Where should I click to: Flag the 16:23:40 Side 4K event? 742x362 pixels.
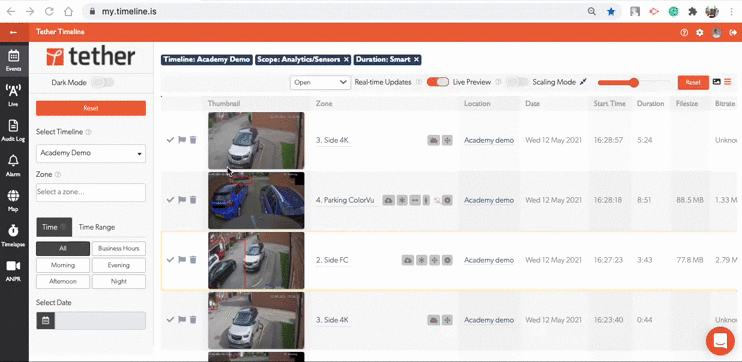(182, 320)
